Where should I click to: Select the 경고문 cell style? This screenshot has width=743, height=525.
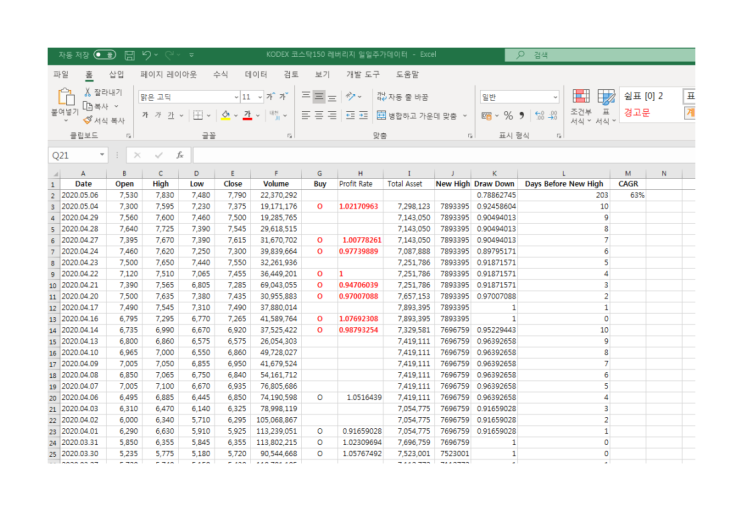[637, 112]
